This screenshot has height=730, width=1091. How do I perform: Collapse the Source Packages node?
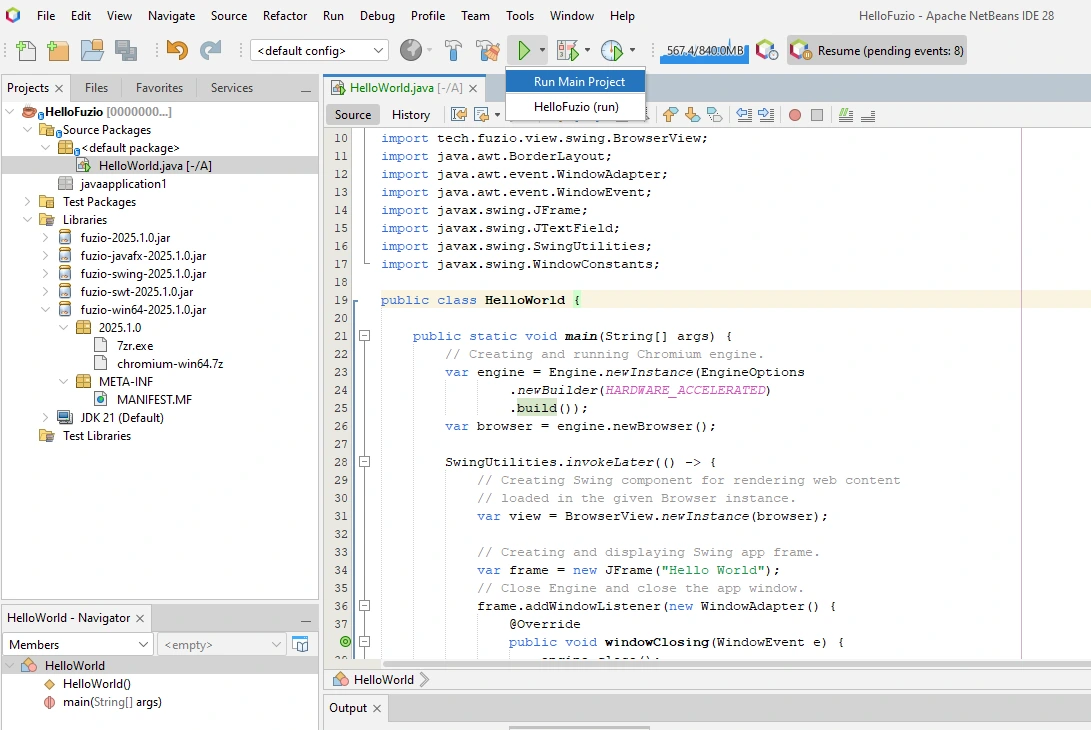(28, 129)
